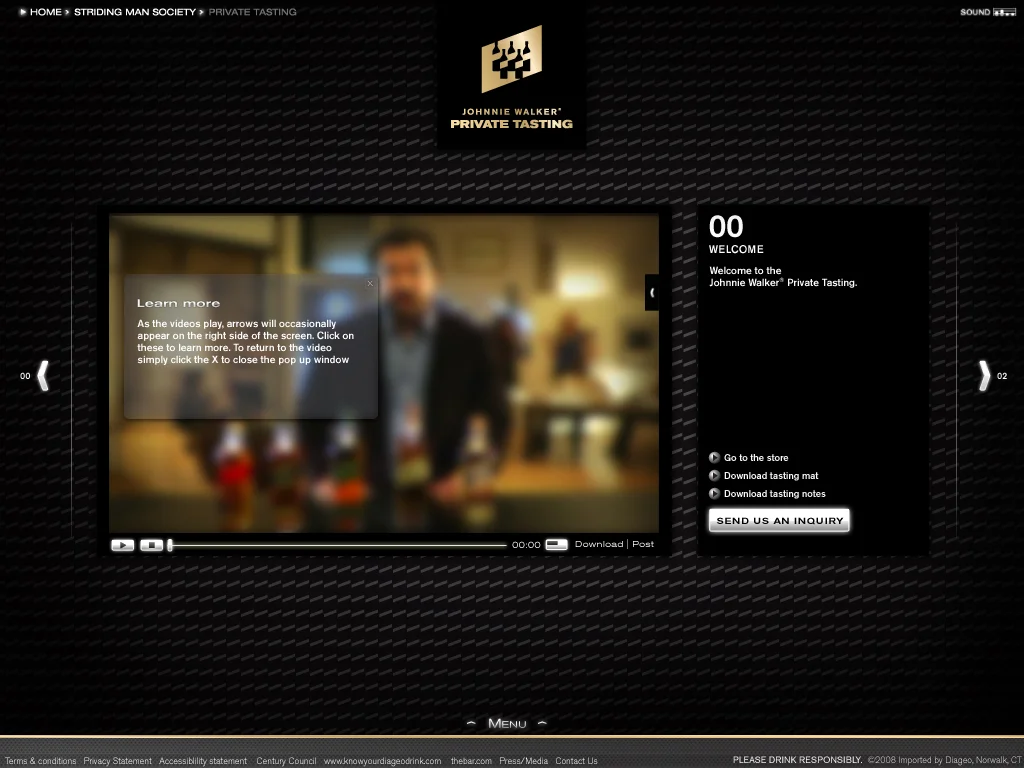Click arrow right of Menu label
Viewport: 1024px width, 768px height.
click(542, 723)
